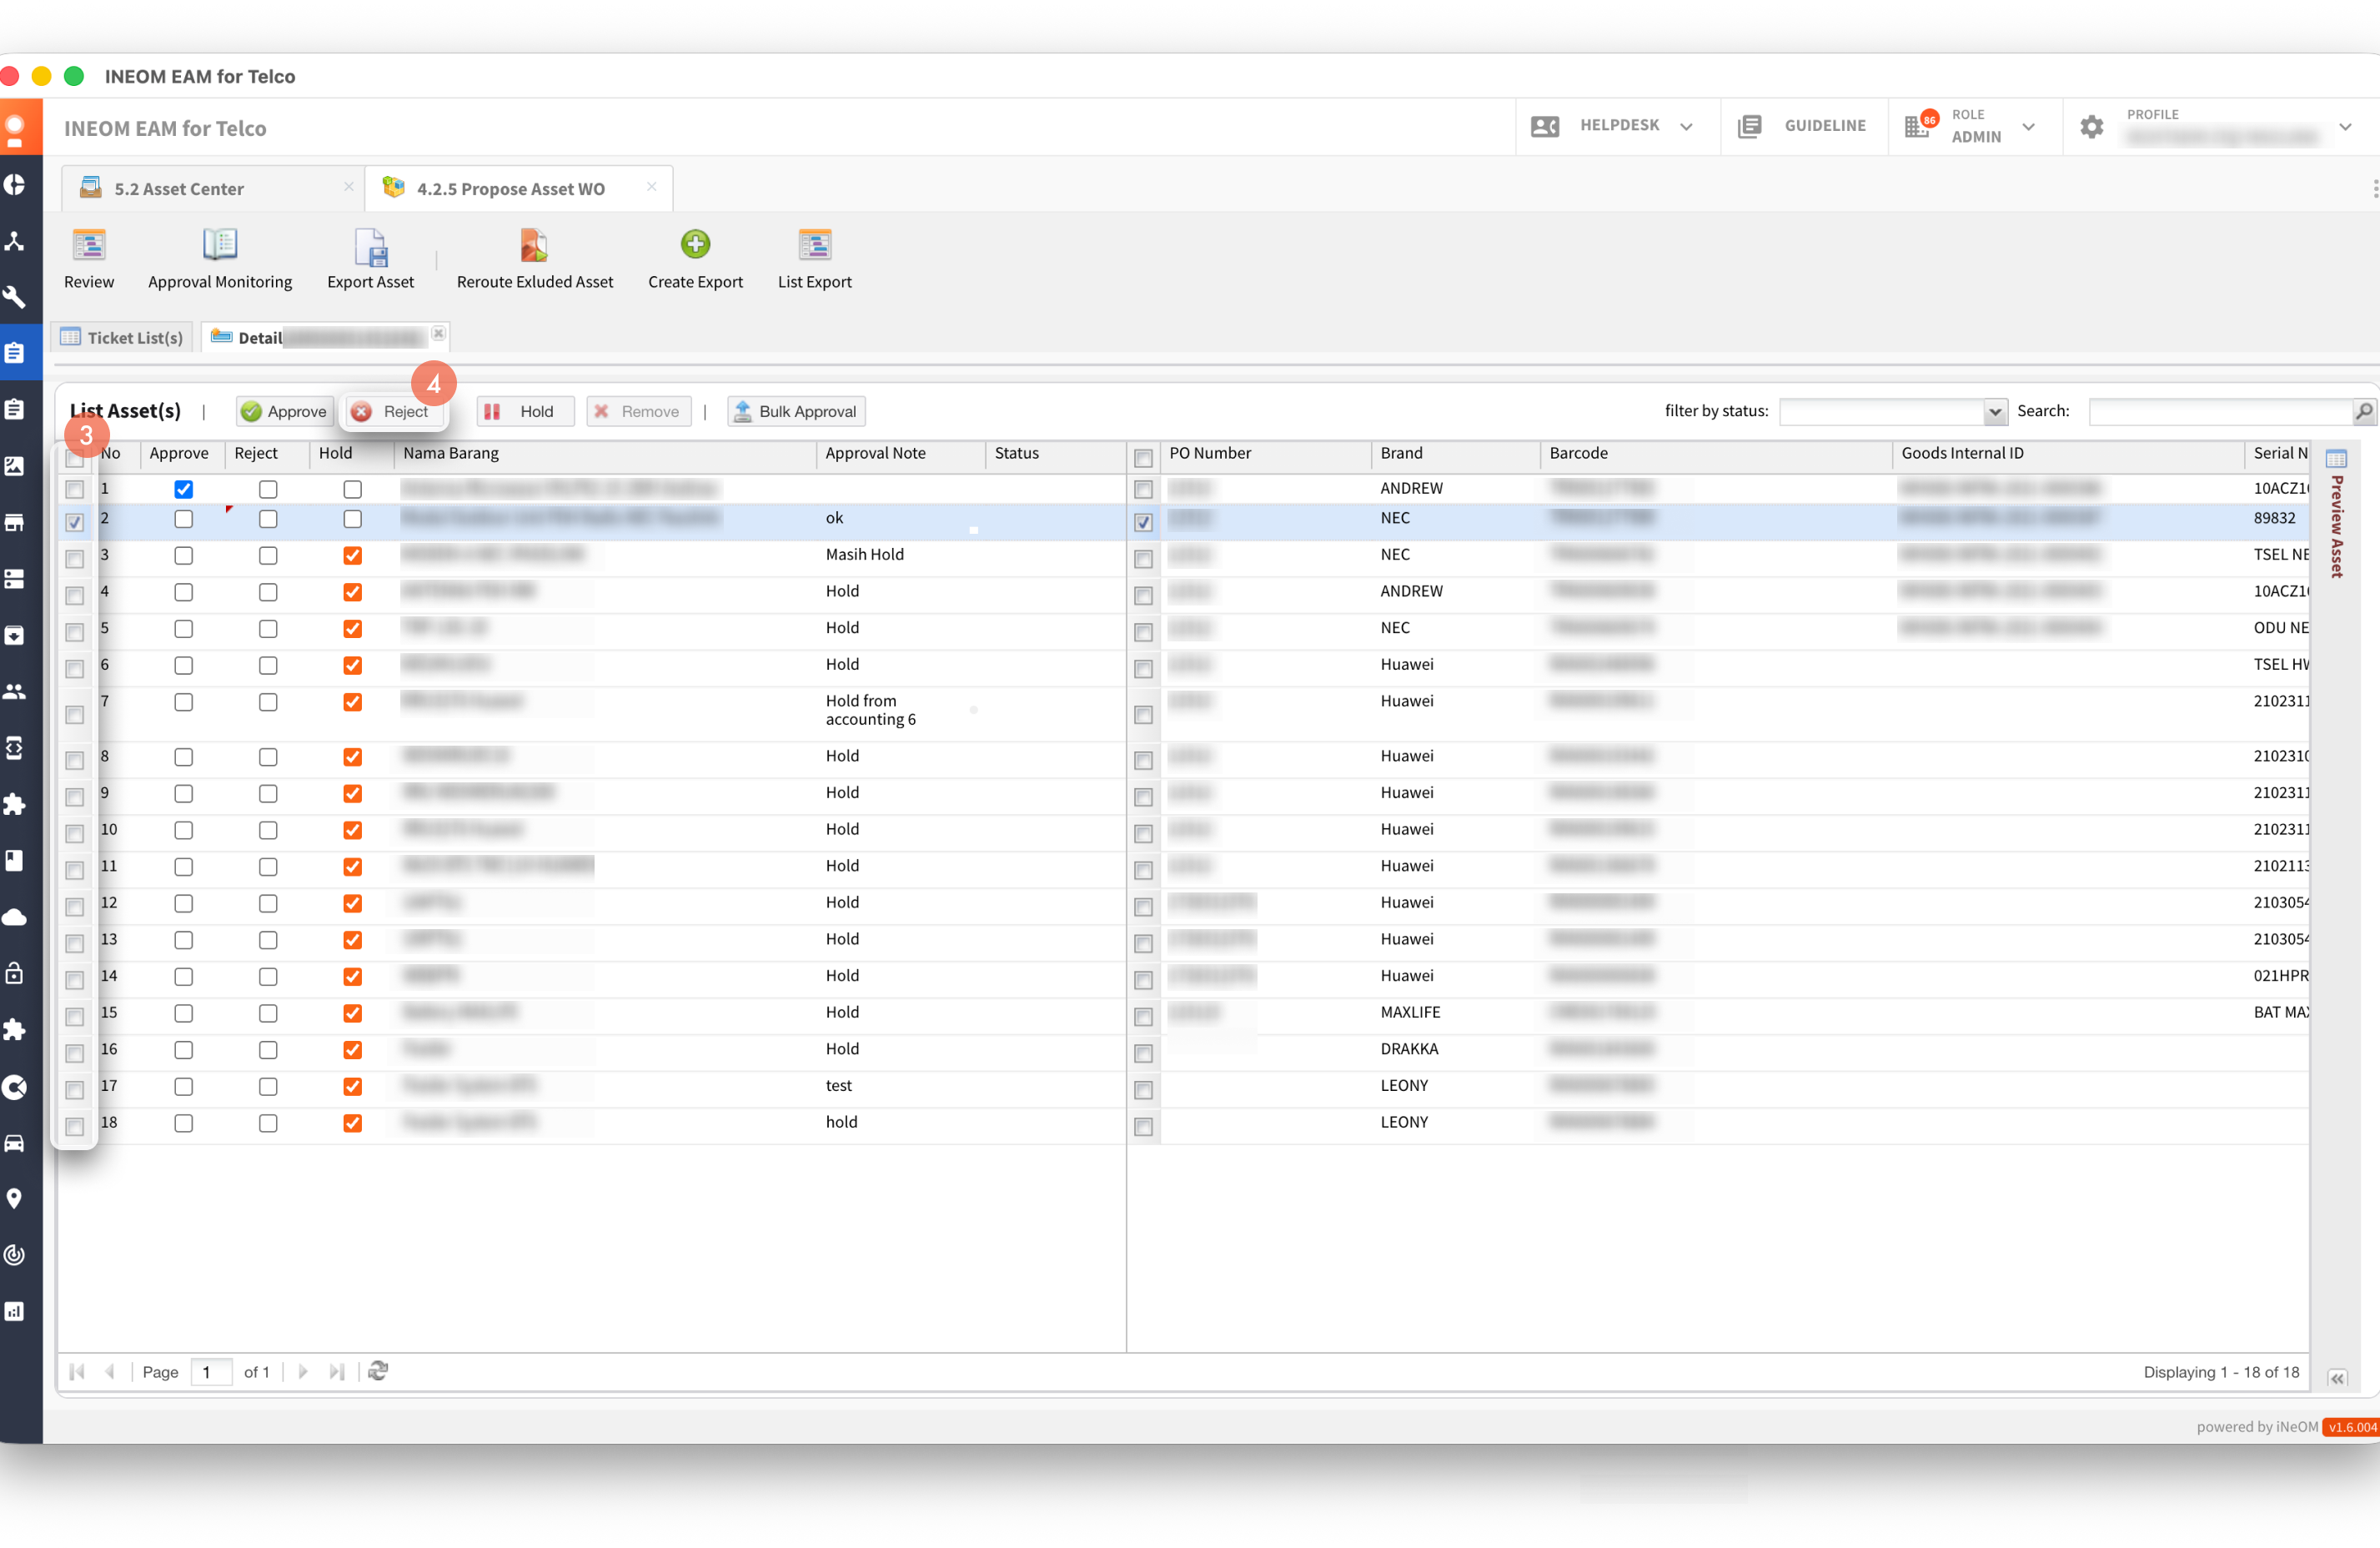Viewport: 2380px width, 1548px height.
Task: Click the Reject button above the list
Action: click(x=392, y=412)
